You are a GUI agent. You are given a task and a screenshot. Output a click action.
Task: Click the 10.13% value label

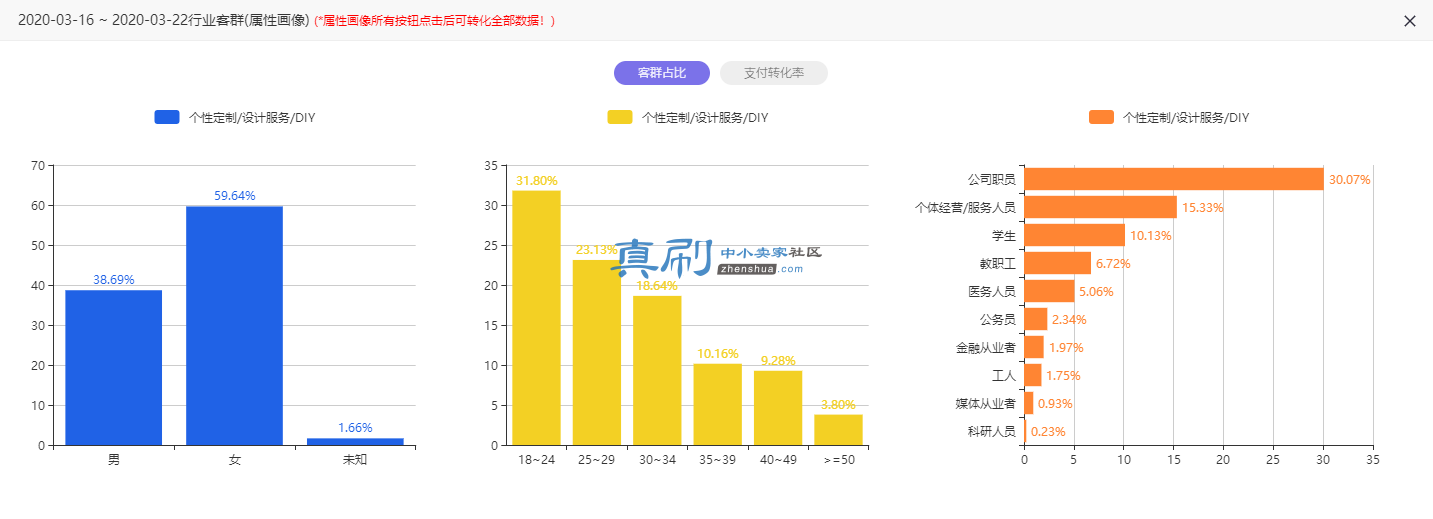(x=1151, y=236)
